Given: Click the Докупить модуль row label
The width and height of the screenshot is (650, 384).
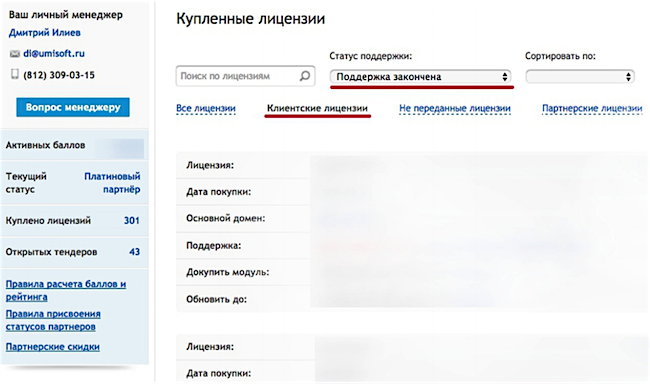Looking at the screenshot, I should 228,272.
